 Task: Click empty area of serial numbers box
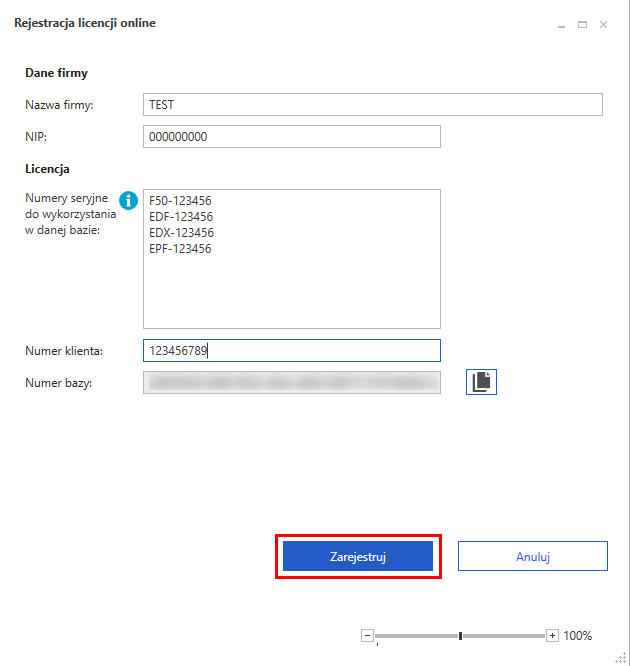click(x=292, y=293)
